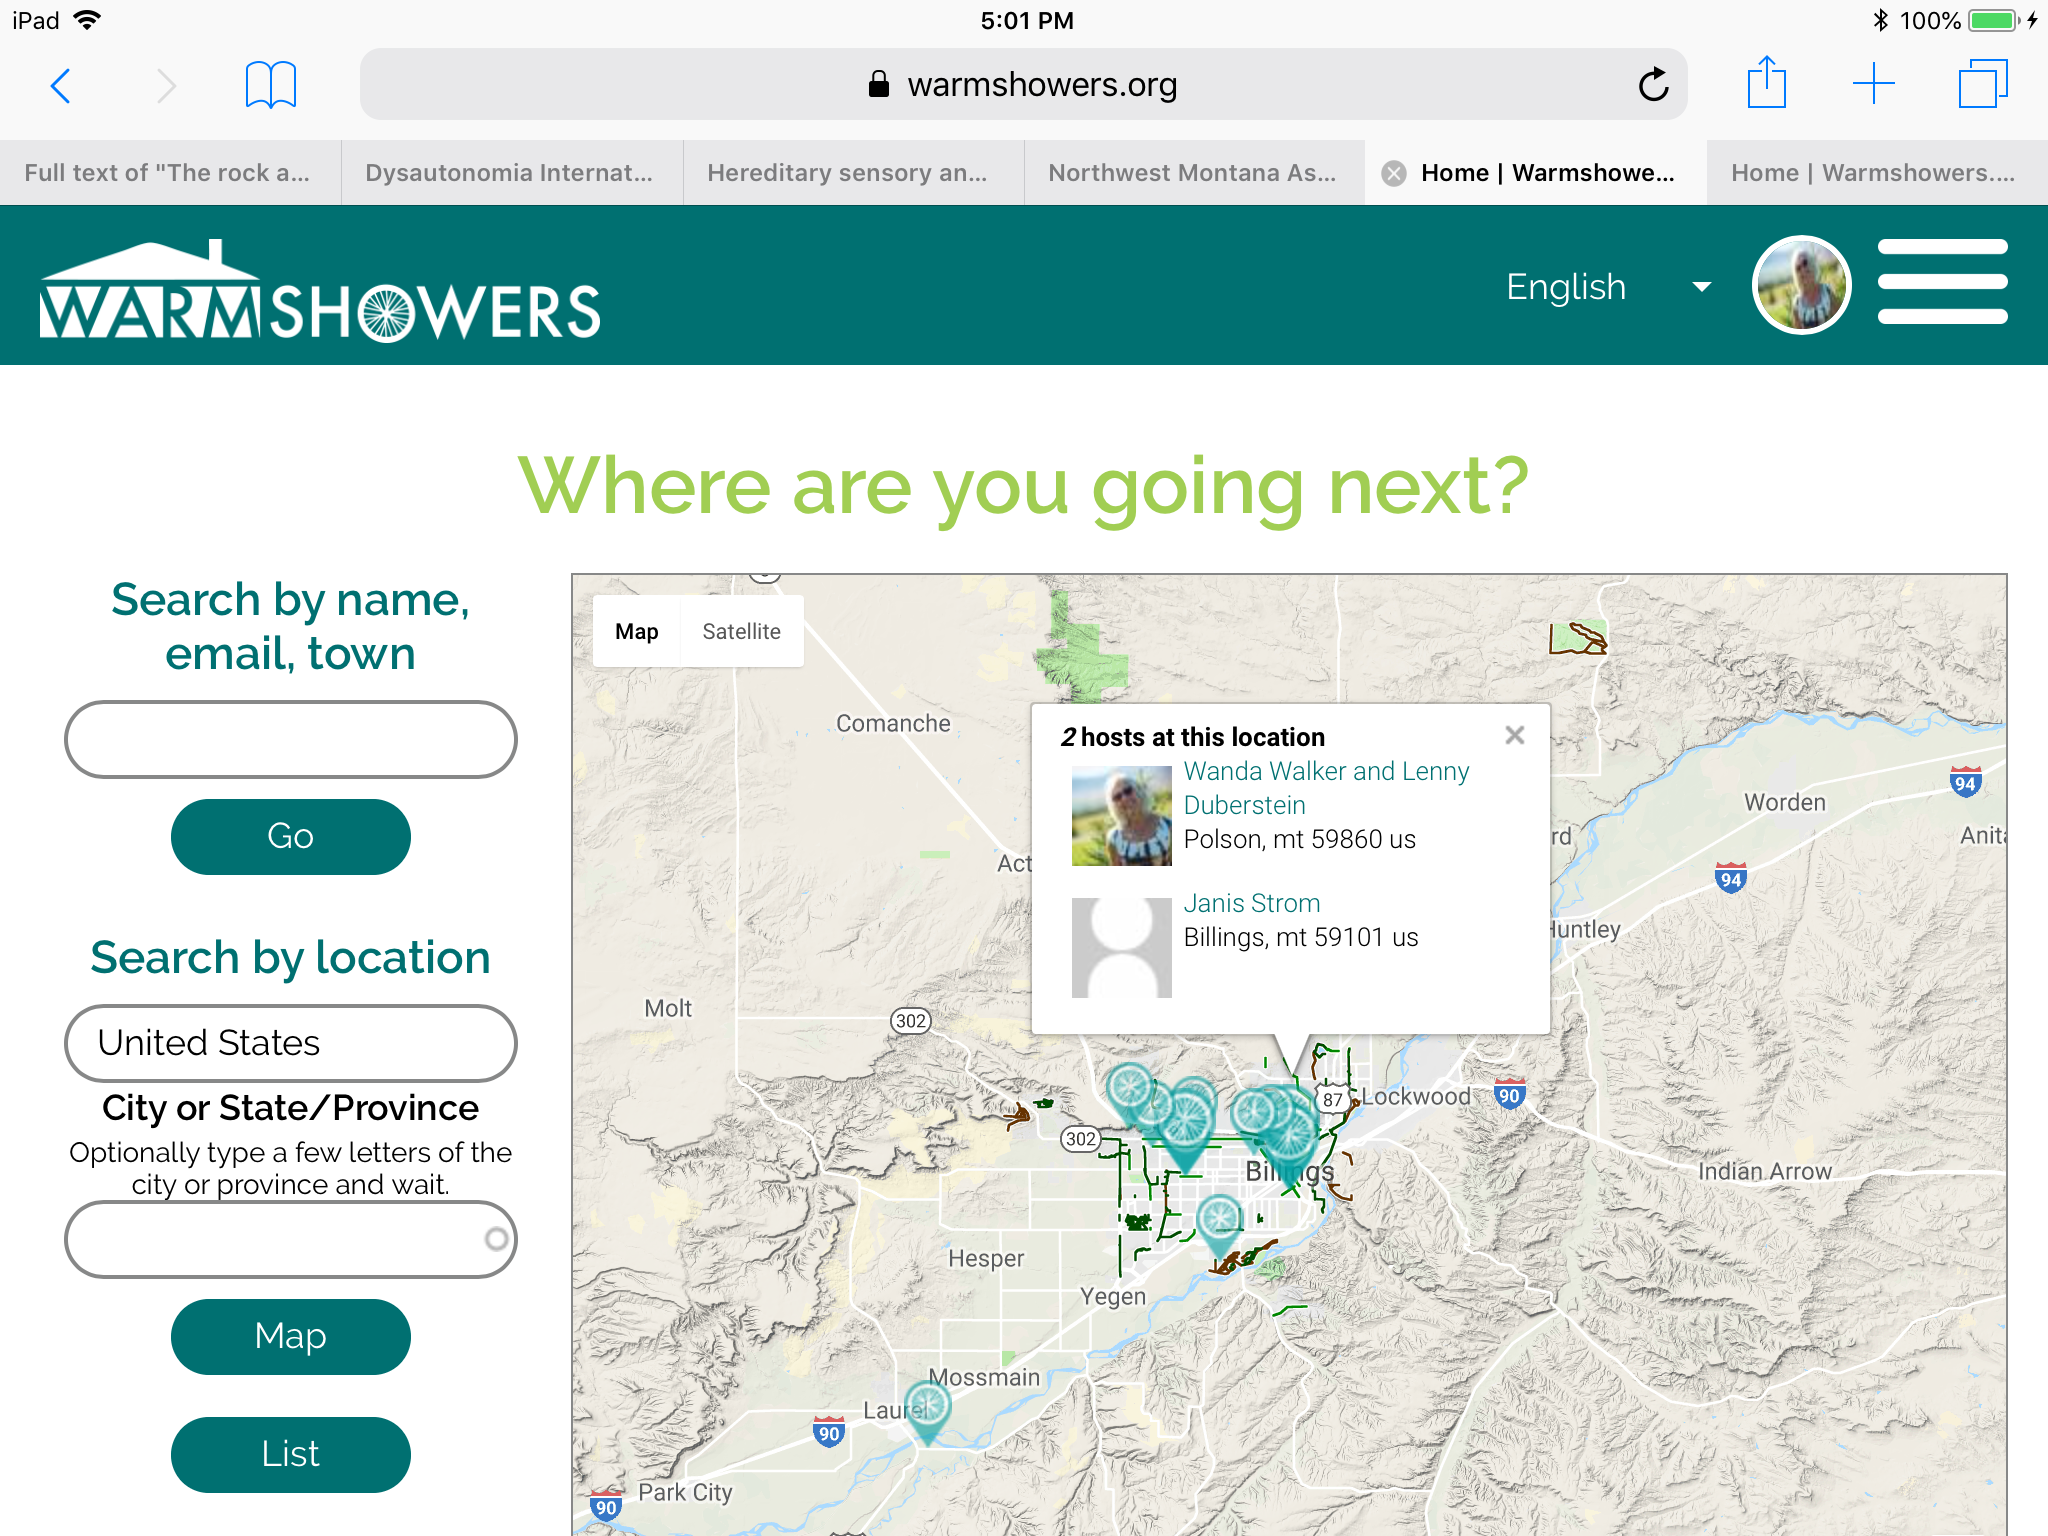The width and height of the screenshot is (2048, 1536).
Task: Click the Warmshowers logo
Action: point(319,292)
